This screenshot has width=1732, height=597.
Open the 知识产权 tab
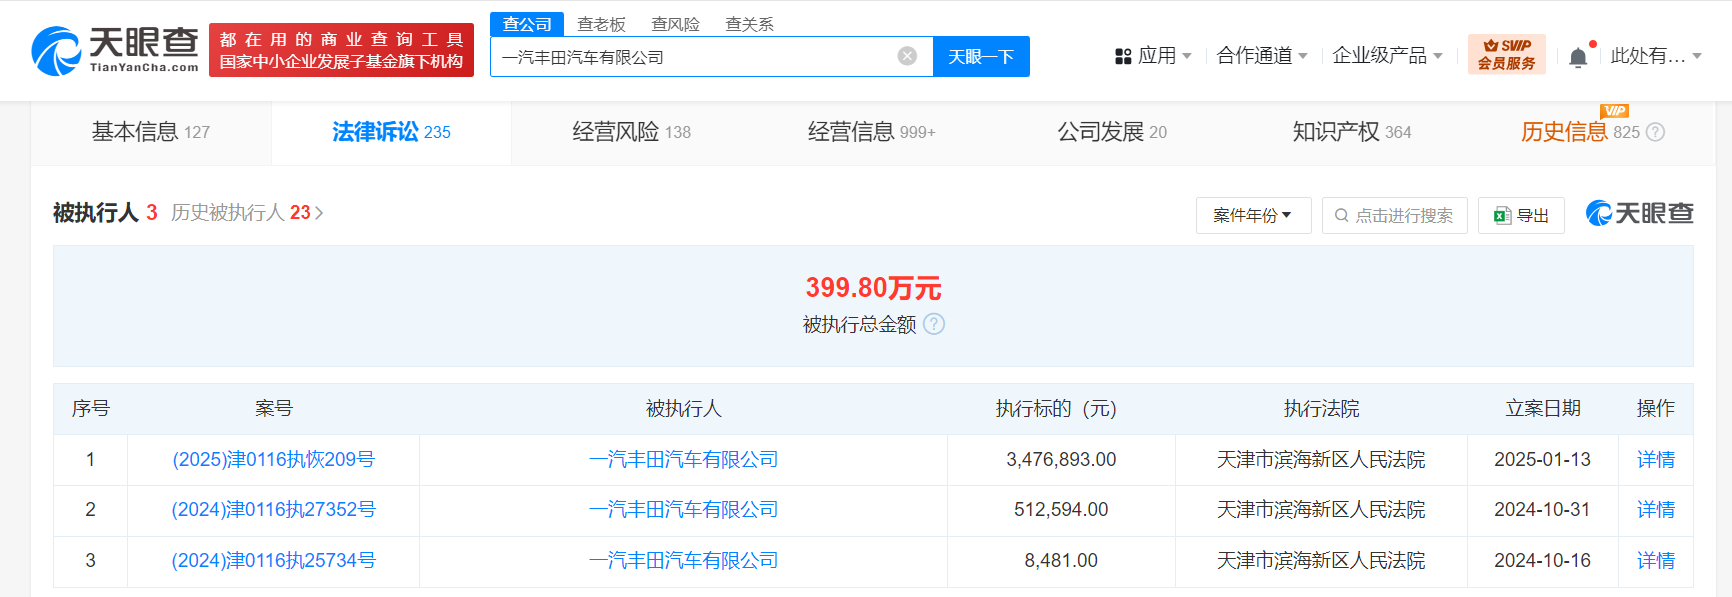point(1352,132)
